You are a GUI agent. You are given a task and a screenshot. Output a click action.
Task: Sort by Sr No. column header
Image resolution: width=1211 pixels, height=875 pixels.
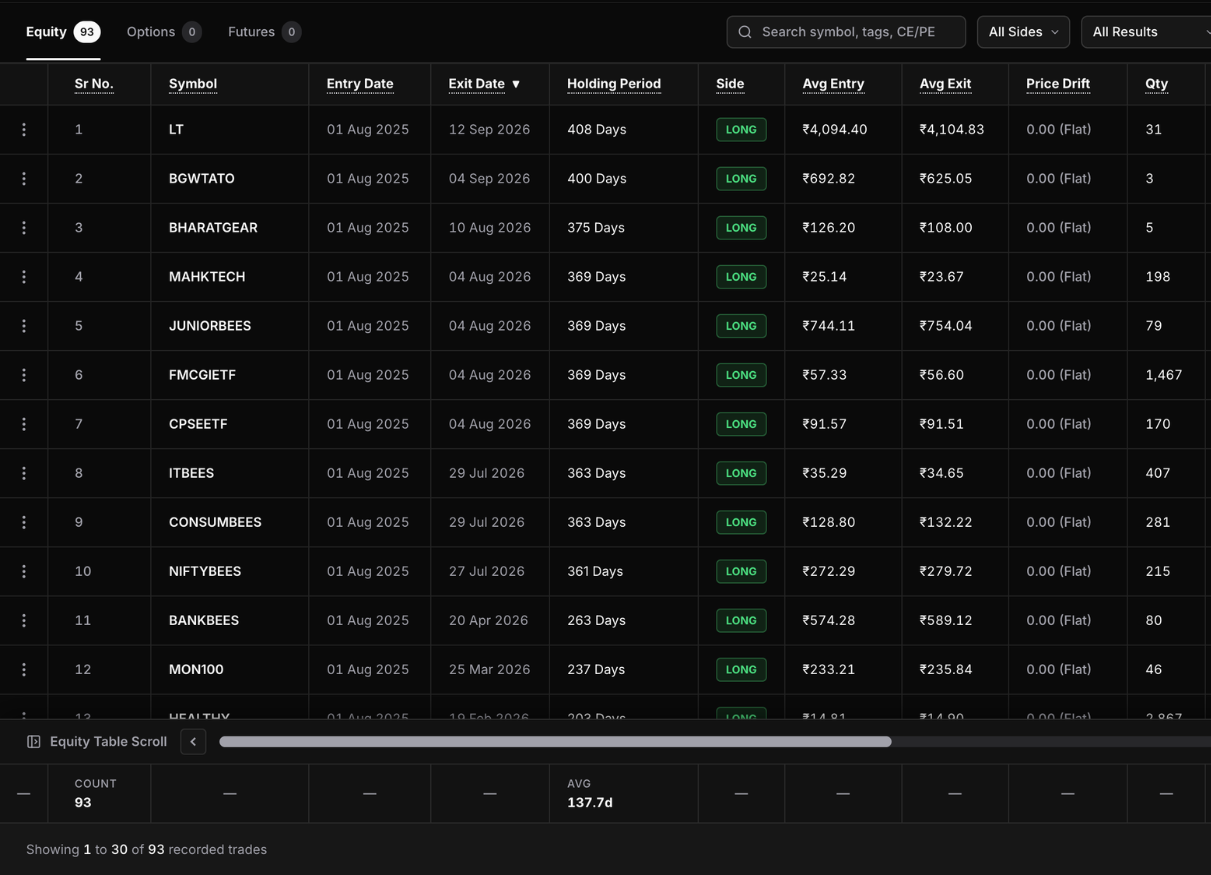point(94,84)
